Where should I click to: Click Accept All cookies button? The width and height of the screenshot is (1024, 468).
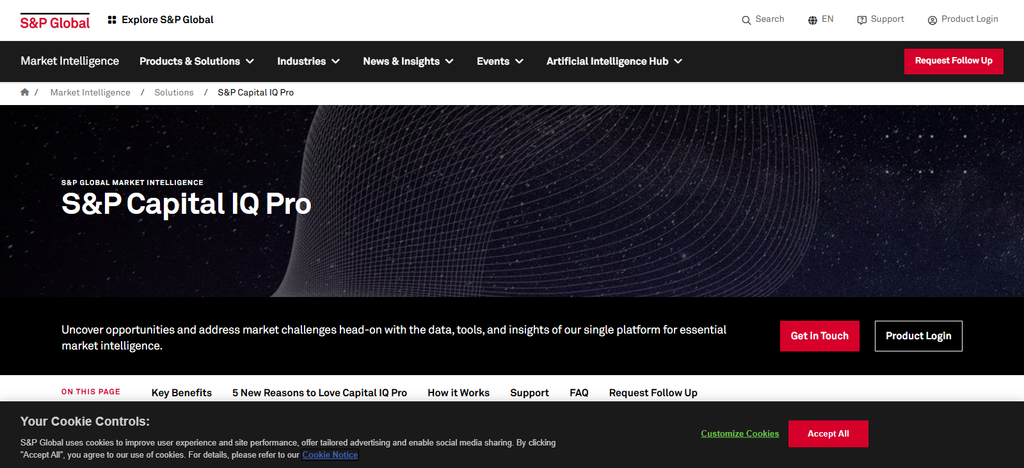point(828,433)
